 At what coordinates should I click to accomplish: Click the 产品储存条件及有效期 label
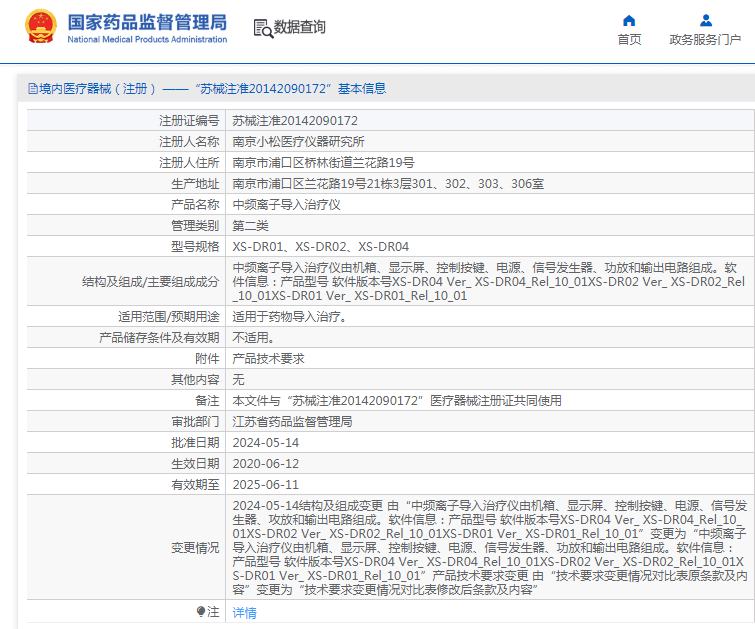pyautogui.click(x=159, y=338)
